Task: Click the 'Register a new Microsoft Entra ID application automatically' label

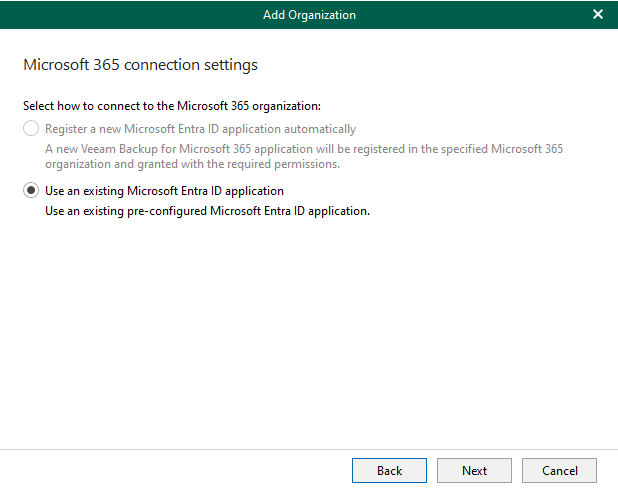Action: [x=200, y=129]
